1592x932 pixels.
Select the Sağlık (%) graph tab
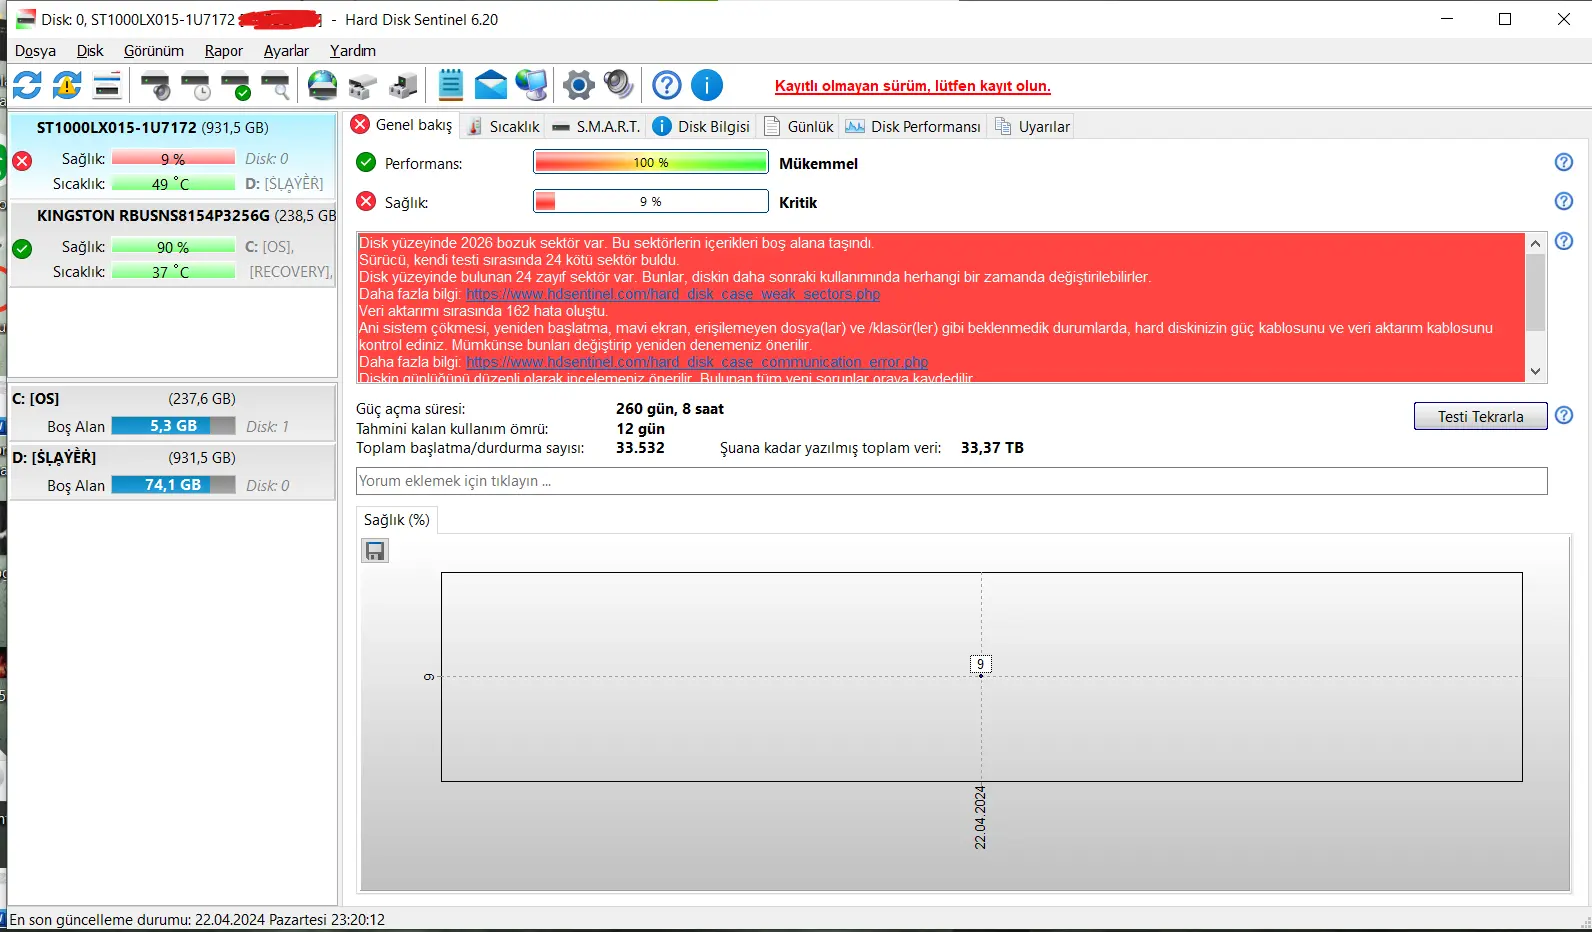(x=397, y=520)
